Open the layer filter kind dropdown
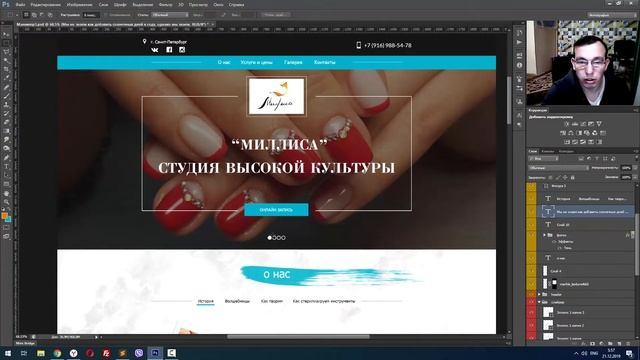 coord(544,158)
